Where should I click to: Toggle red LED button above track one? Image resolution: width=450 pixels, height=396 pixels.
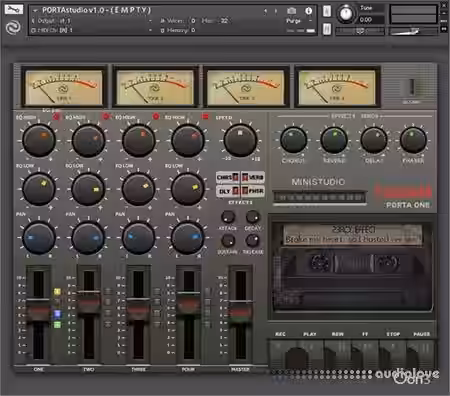click(x=56, y=117)
